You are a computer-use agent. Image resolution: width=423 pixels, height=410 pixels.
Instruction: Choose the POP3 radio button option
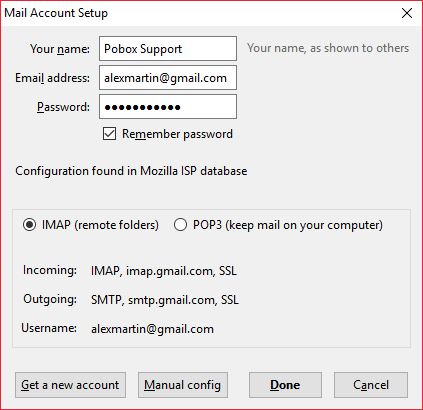click(x=180, y=225)
